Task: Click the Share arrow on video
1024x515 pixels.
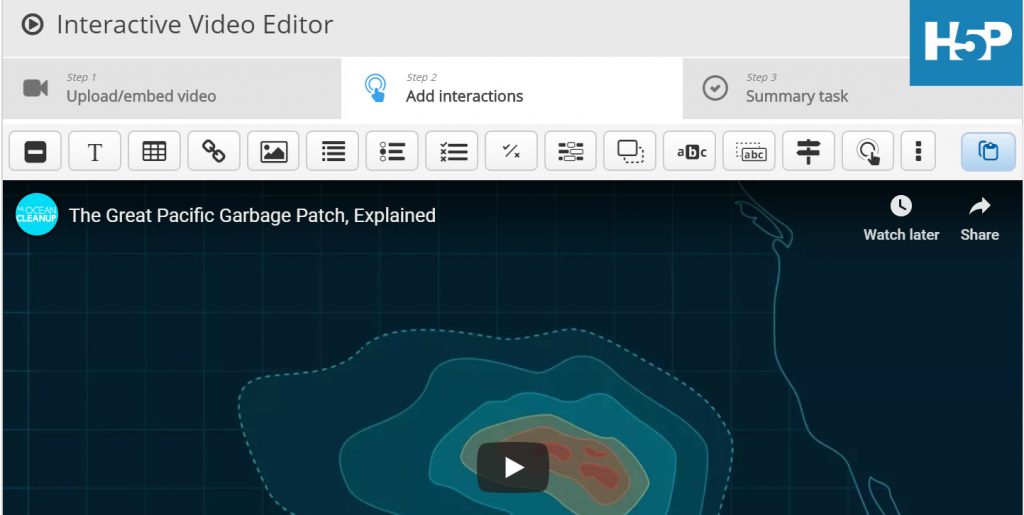Action: coord(980,207)
